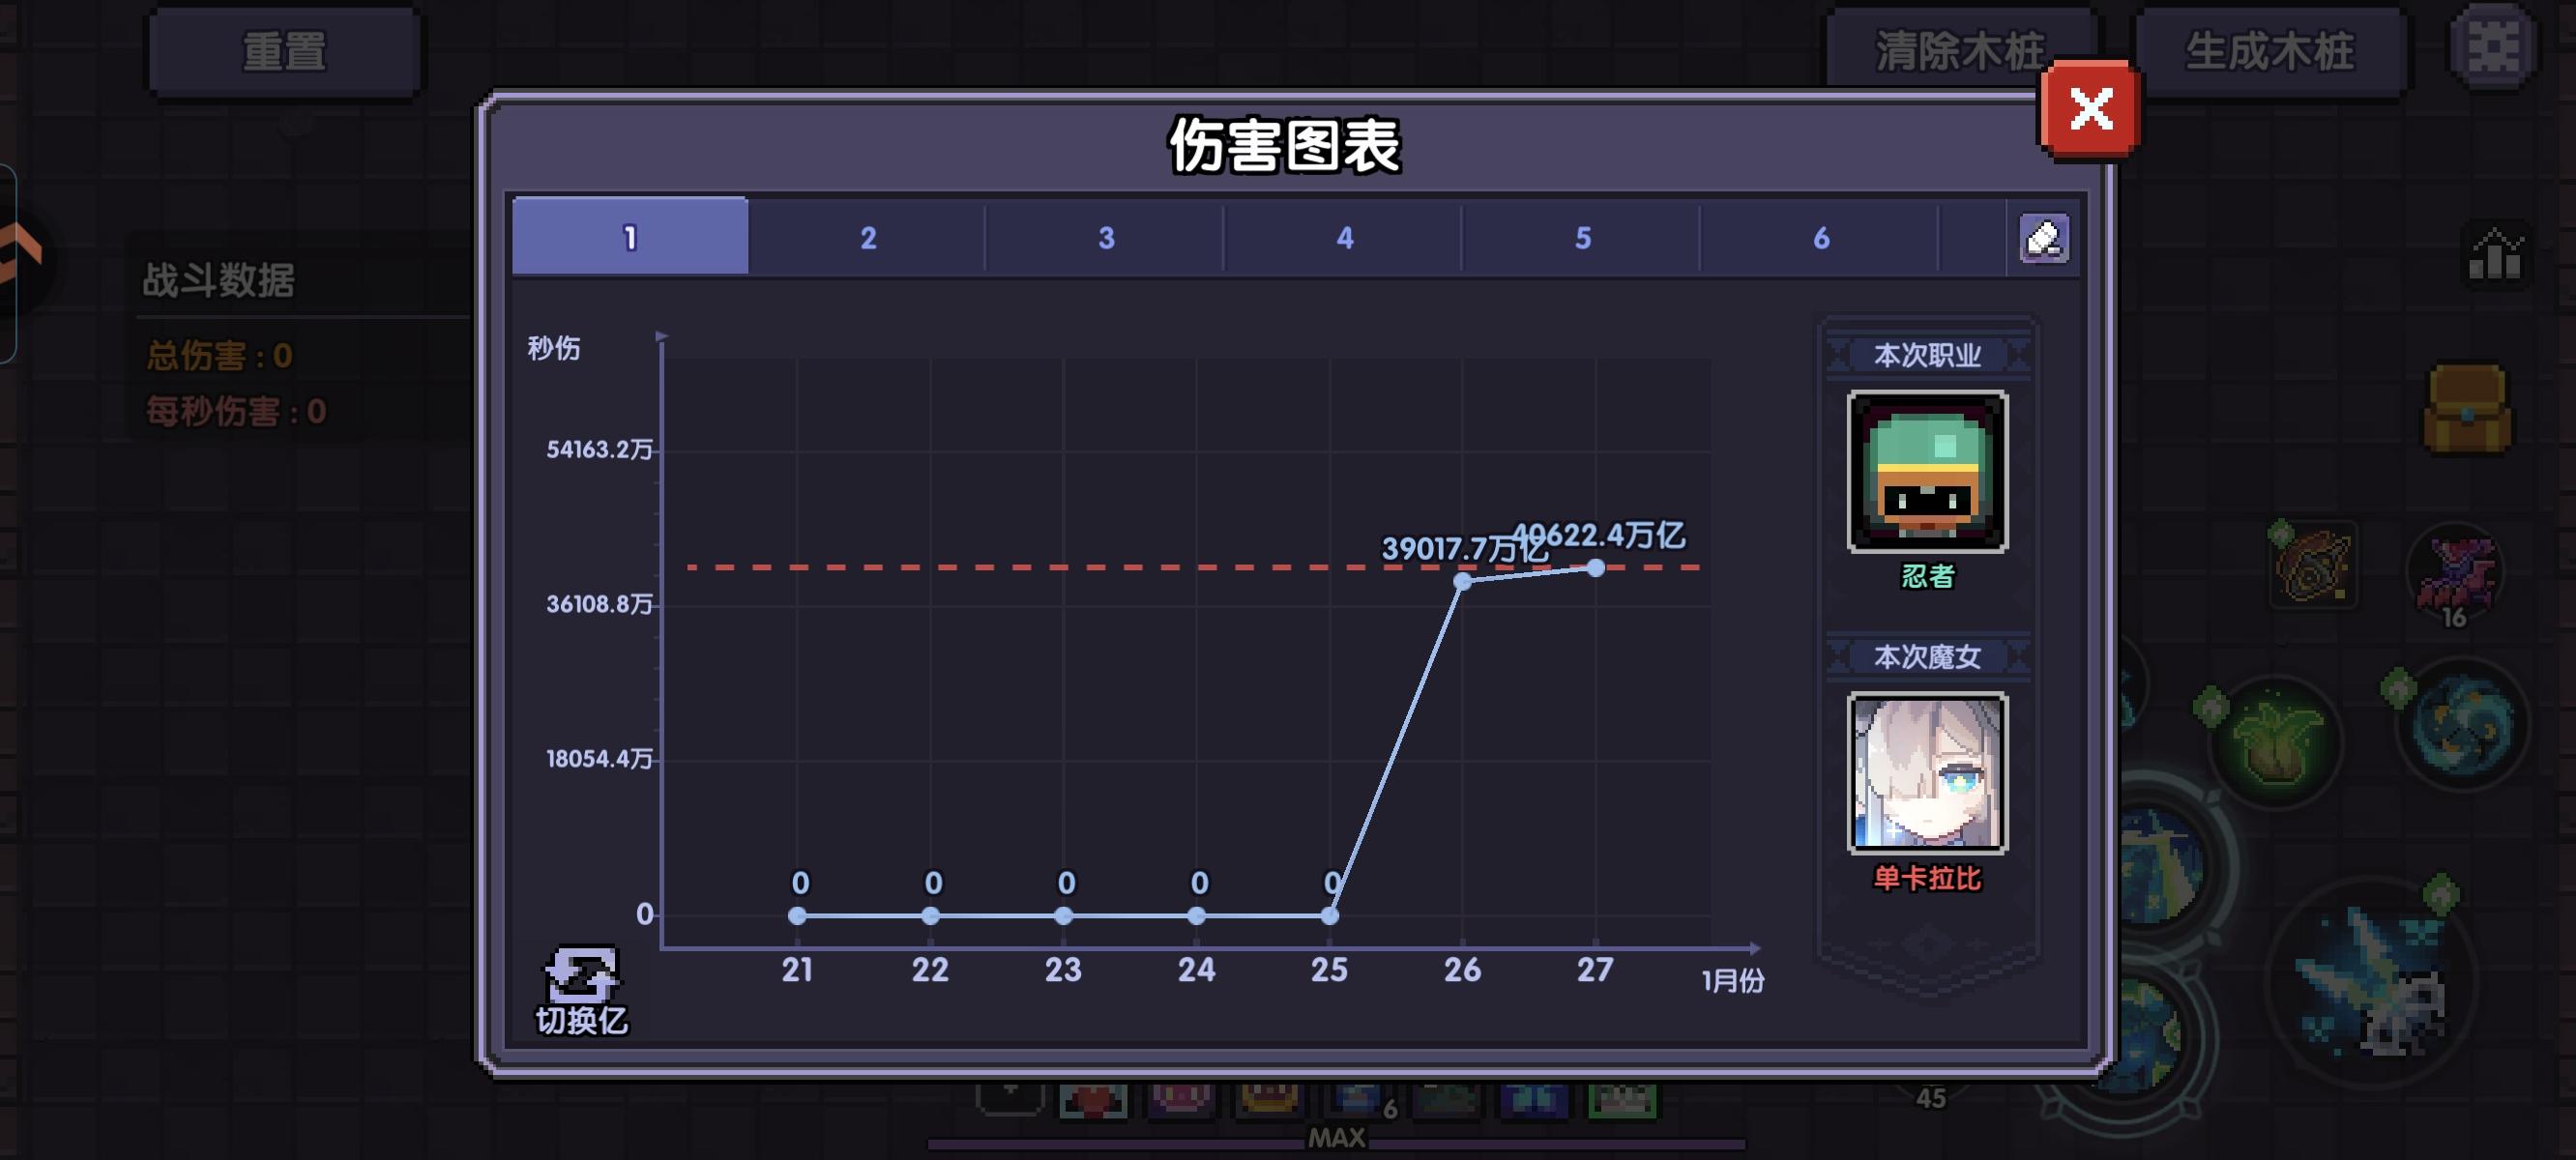This screenshot has height=1160, width=2576.
Task: Click the day 26 data point
Action: pyautogui.click(x=1462, y=581)
